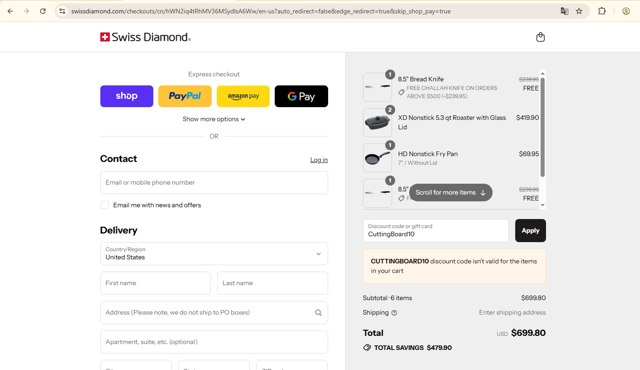Go back to the previous page
Screen dimensions: 640x370
click(x=10, y=11)
